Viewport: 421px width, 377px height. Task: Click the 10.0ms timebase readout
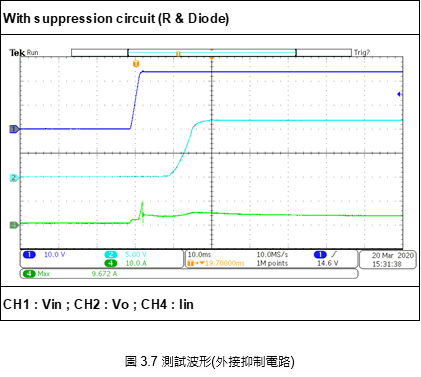pyautogui.click(x=199, y=255)
